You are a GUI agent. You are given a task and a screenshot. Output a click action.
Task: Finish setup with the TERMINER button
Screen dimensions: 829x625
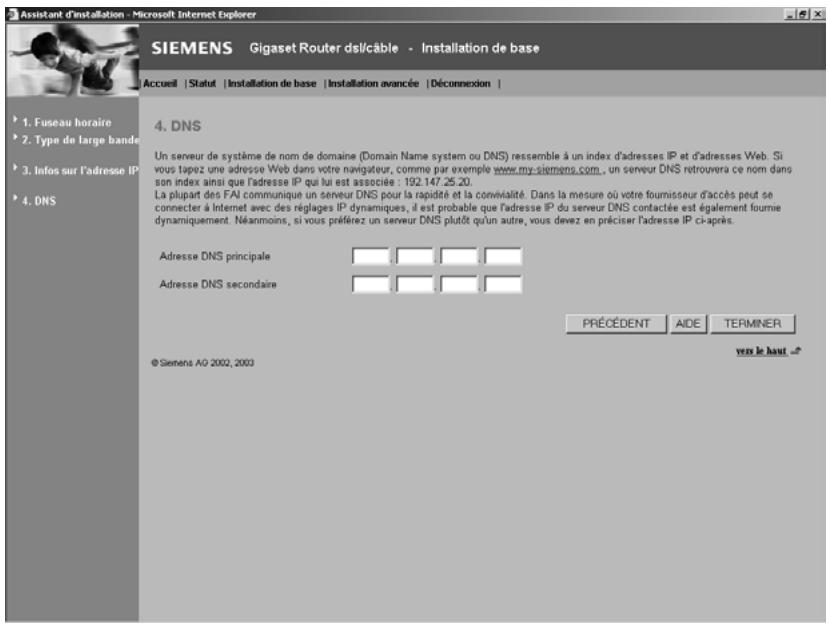[x=752, y=324]
